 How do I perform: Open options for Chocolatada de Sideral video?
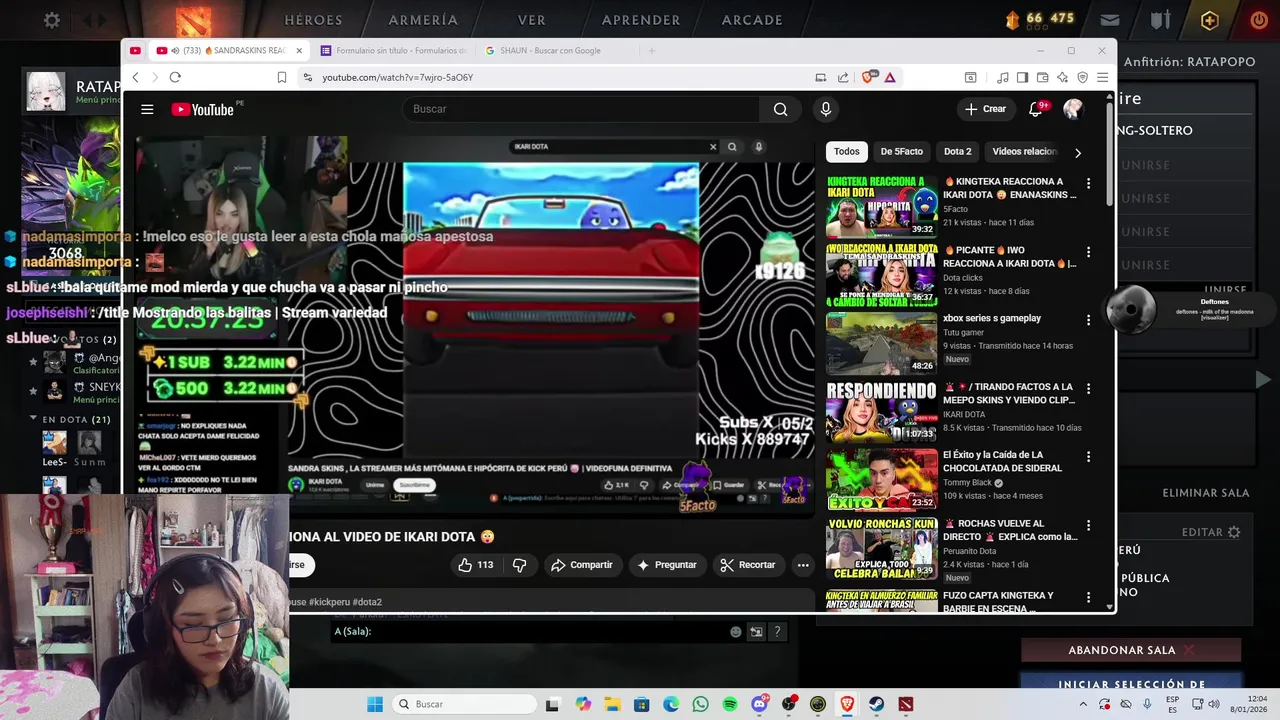click(1088, 457)
